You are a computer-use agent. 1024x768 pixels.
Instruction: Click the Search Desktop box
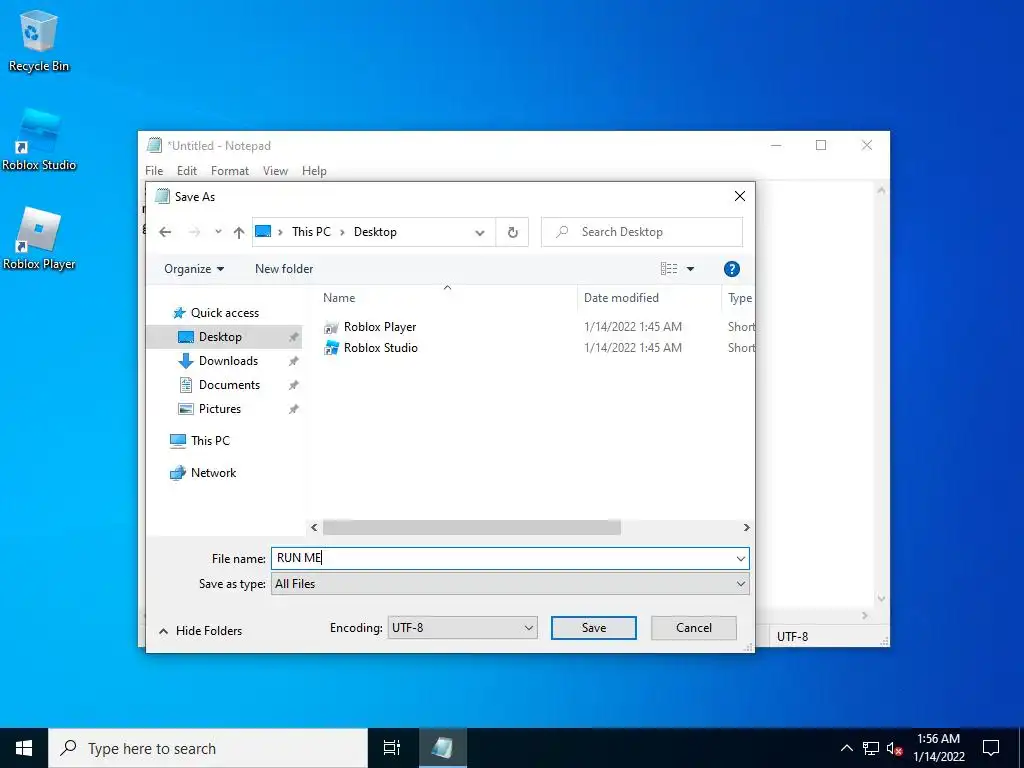point(642,232)
